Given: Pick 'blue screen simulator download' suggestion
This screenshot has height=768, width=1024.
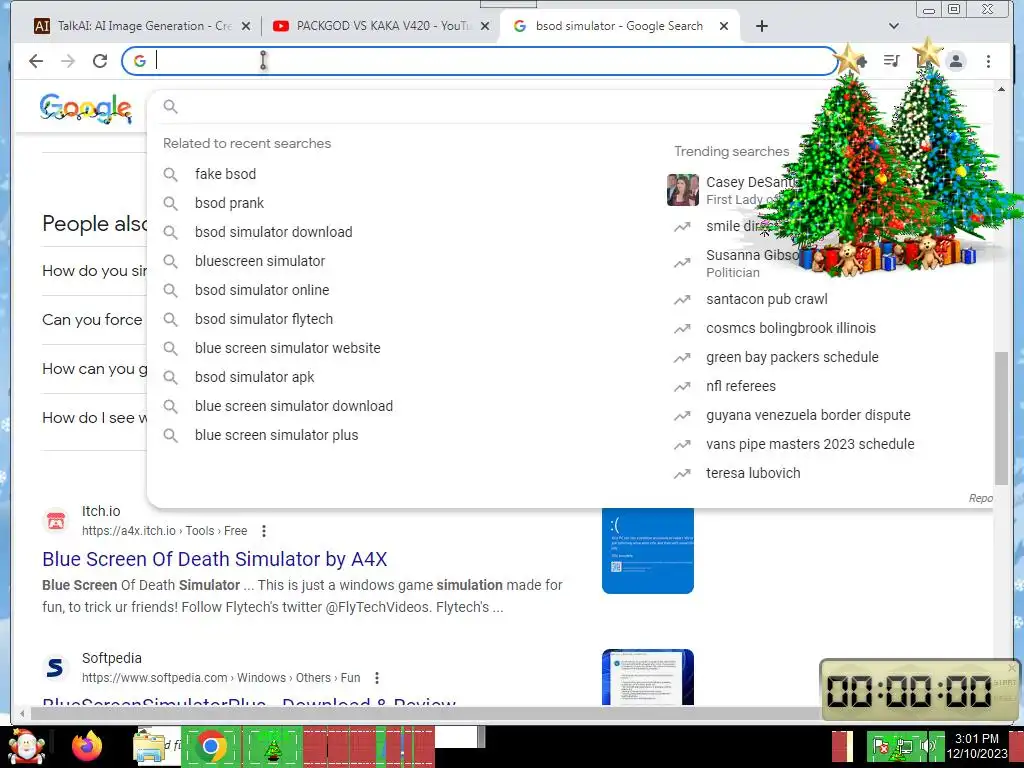Looking at the screenshot, I should tap(294, 406).
